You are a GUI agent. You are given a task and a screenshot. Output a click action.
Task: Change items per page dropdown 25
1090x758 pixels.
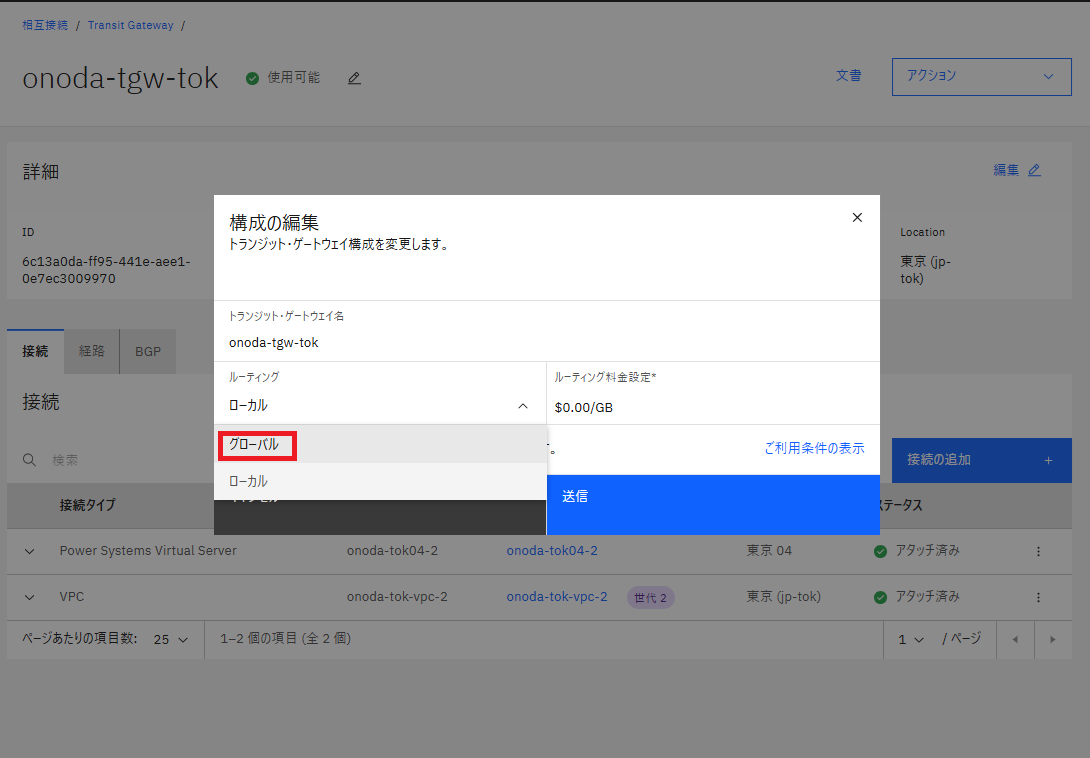171,639
